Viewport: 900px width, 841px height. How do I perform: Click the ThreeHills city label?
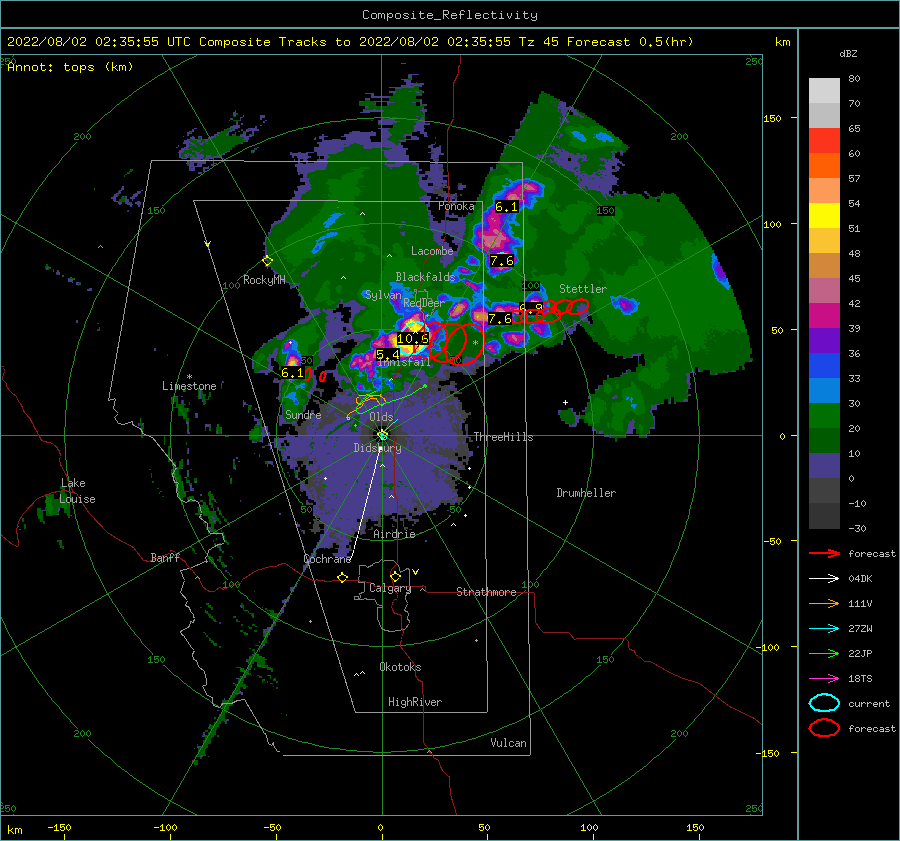coord(503,437)
